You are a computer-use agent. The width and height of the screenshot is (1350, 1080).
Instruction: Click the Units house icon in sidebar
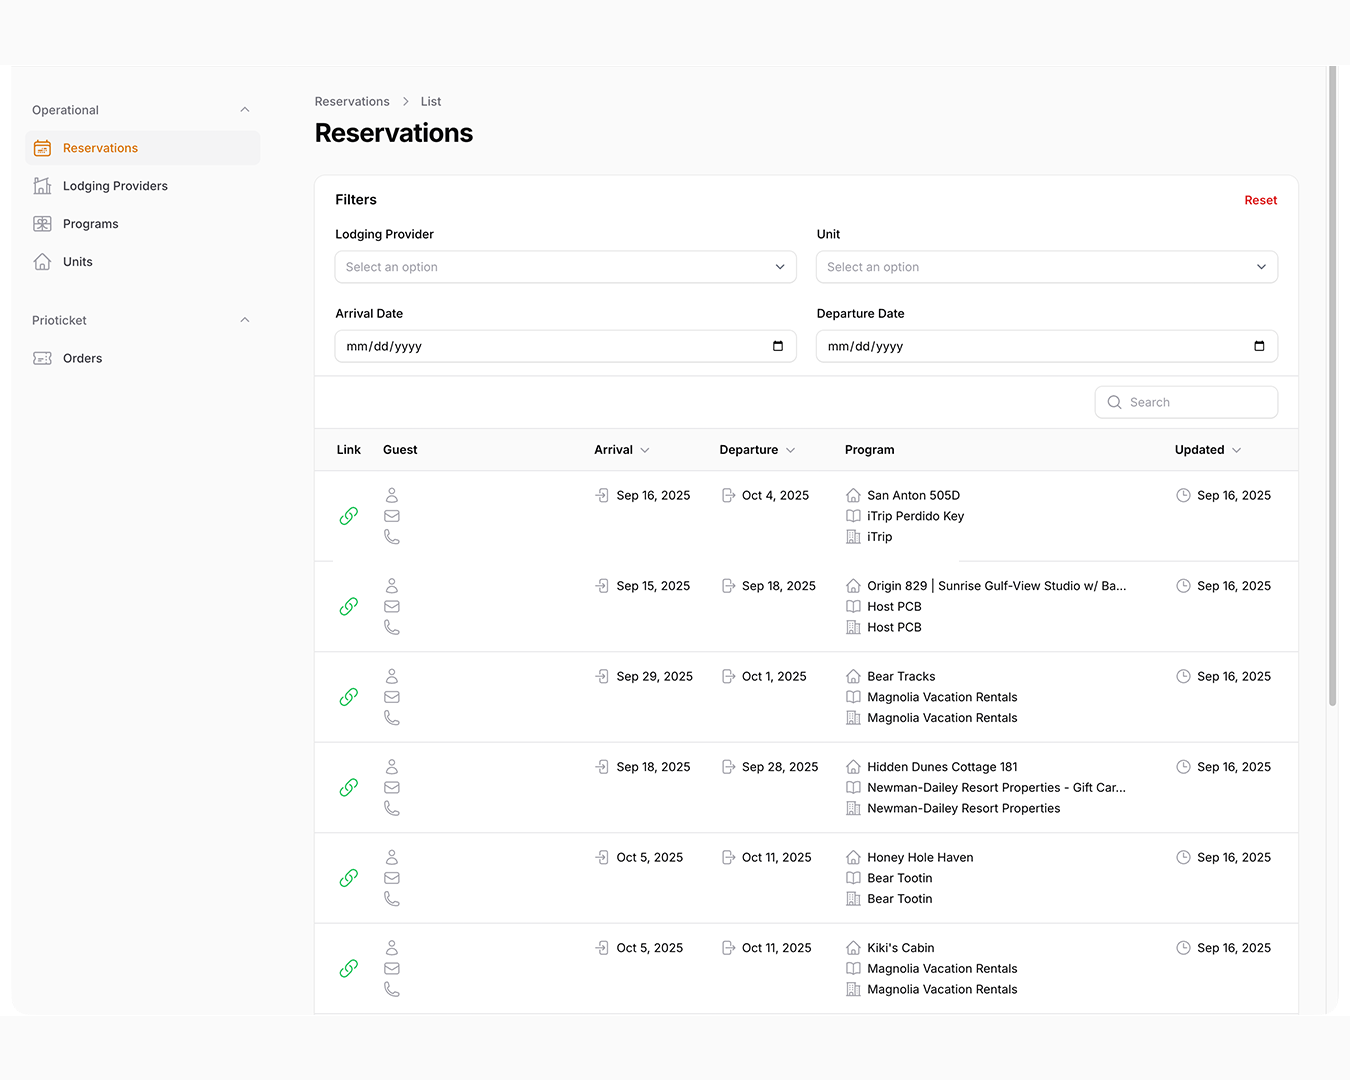click(x=42, y=262)
